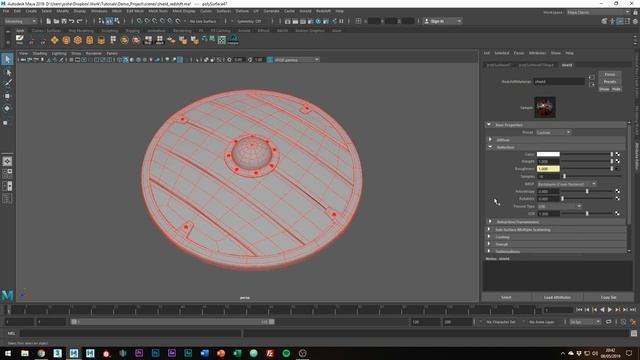Click the Copy Tab button
Viewport: 640px width, 360px height.
[x=608, y=297]
